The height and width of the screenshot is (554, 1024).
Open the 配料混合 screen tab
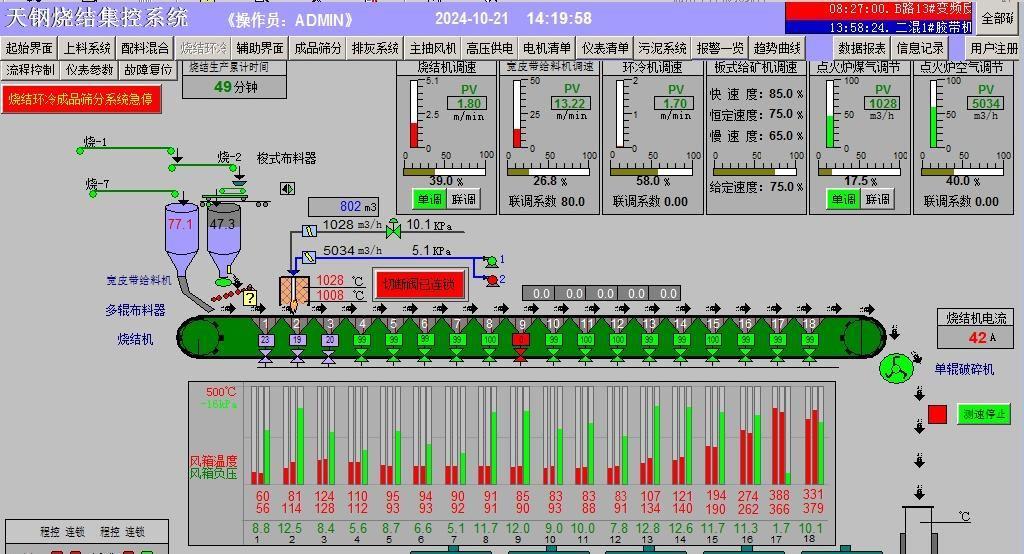pyautogui.click(x=145, y=48)
